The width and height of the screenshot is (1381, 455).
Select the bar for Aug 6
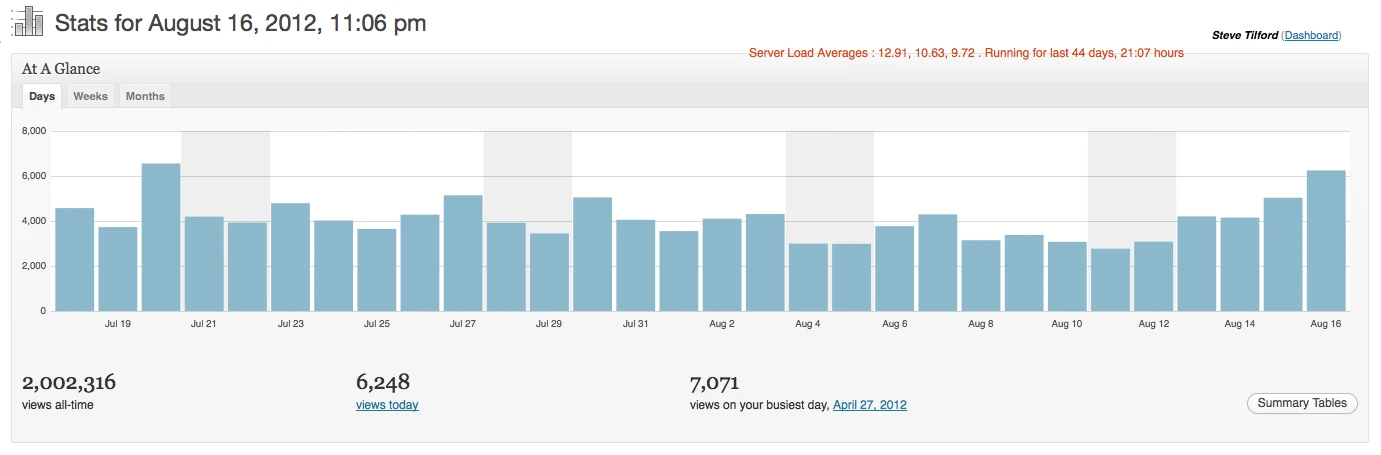coord(894,268)
